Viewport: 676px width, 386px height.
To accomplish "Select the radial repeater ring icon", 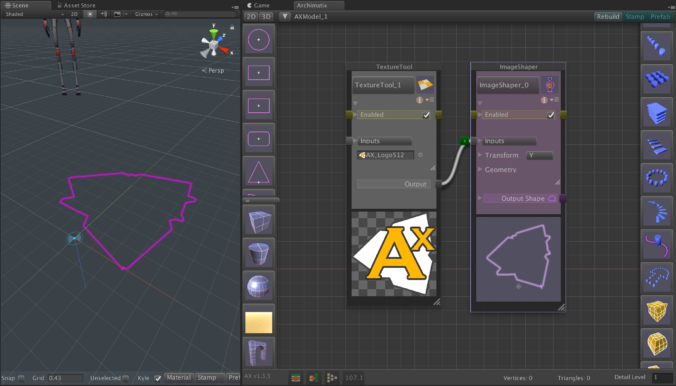I will point(657,178).
